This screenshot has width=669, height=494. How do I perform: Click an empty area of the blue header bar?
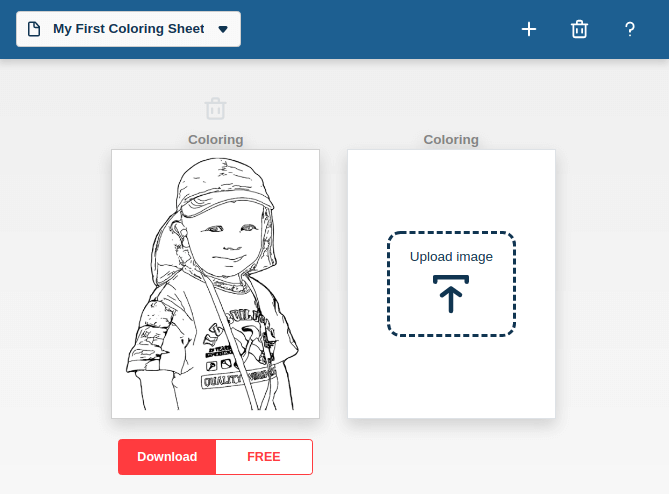[x=375, y=29]
